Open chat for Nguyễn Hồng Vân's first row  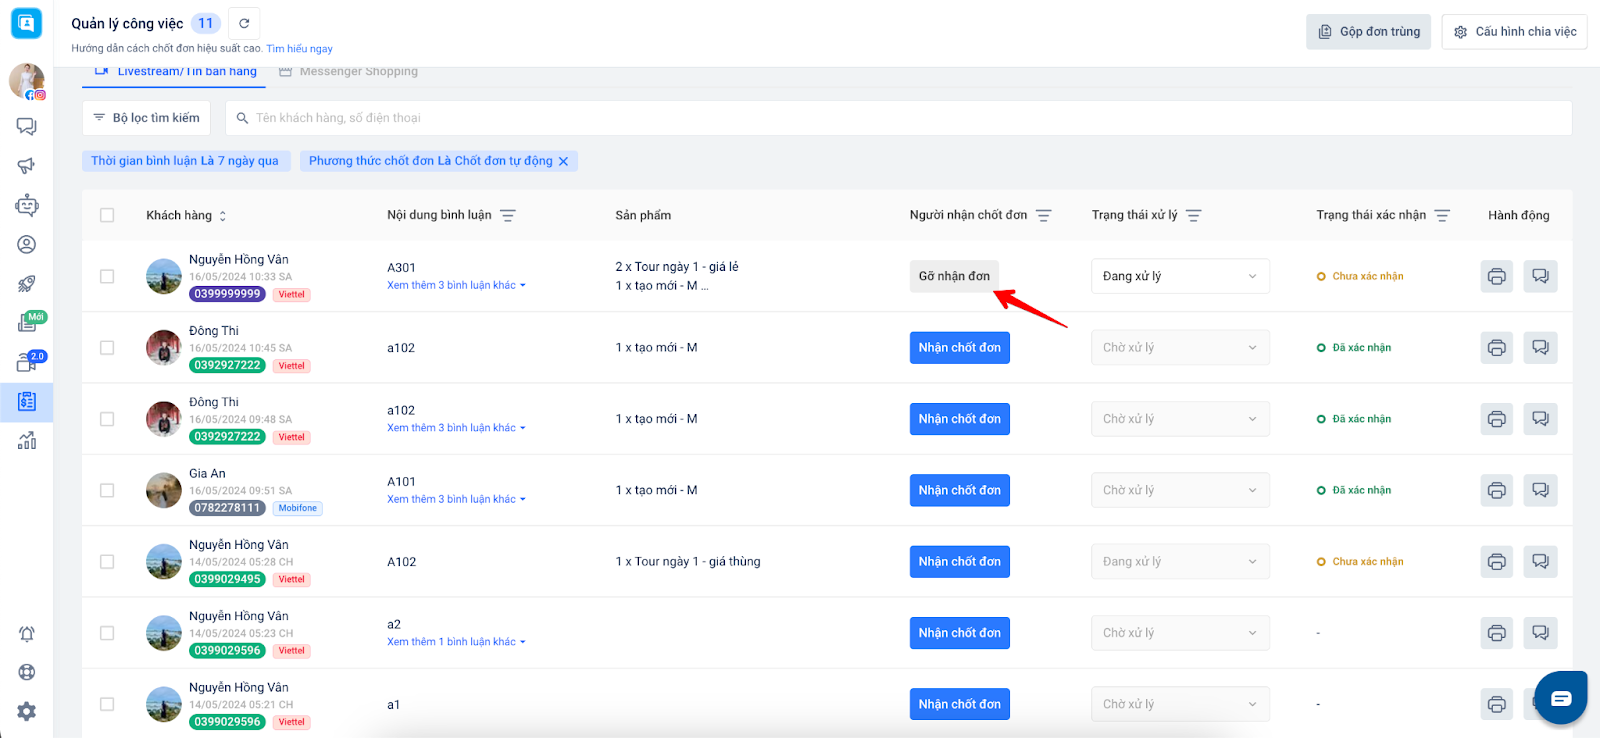point(1540,276)
